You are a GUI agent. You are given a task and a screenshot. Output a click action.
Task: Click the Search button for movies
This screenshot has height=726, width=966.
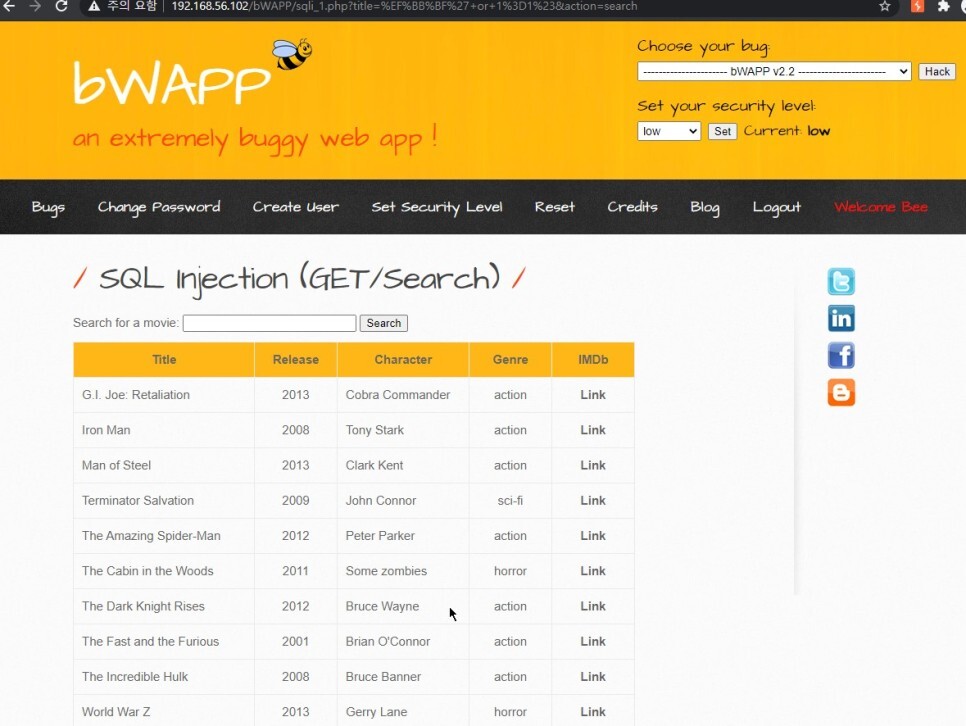(x=383, y=323)
